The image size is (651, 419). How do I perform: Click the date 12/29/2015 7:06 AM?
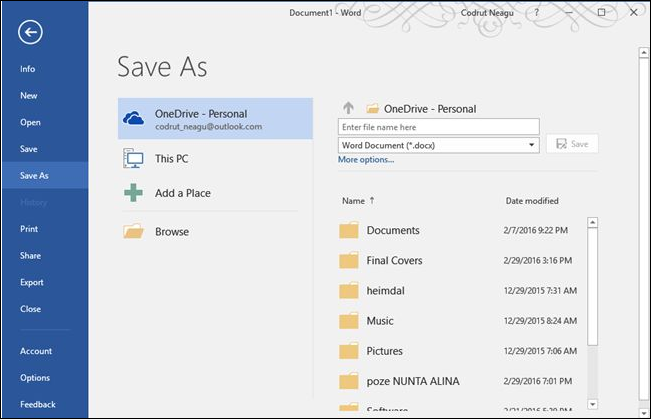[540, 351]
